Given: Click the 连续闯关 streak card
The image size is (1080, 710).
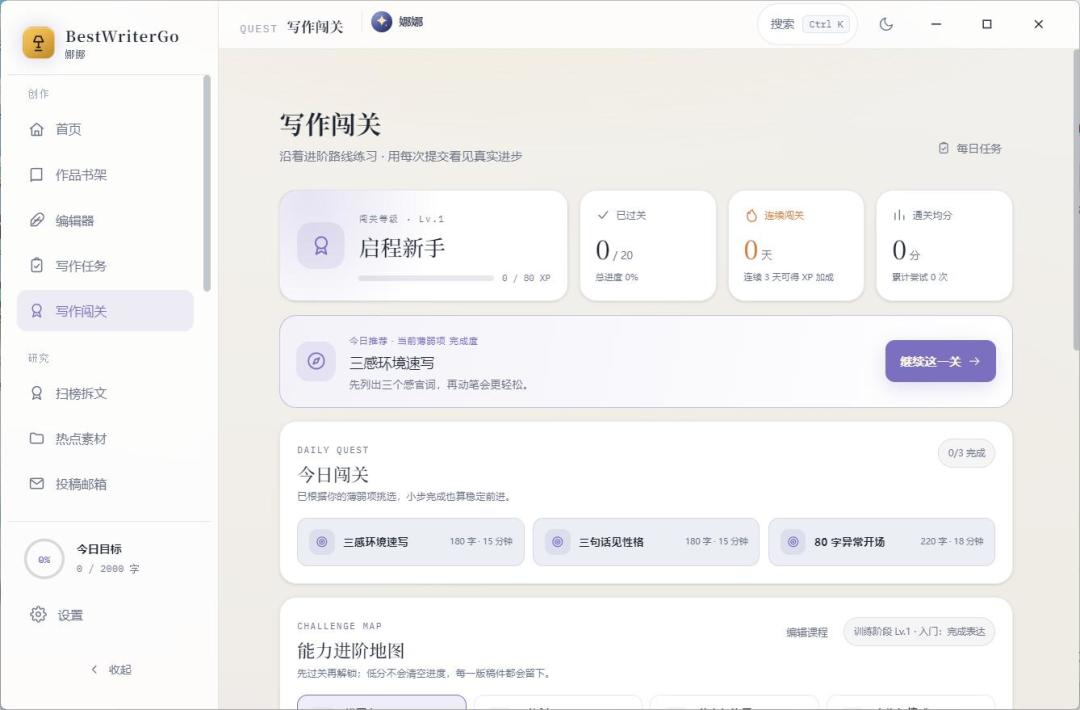Looking at the screenshot, I should (796, 246).
